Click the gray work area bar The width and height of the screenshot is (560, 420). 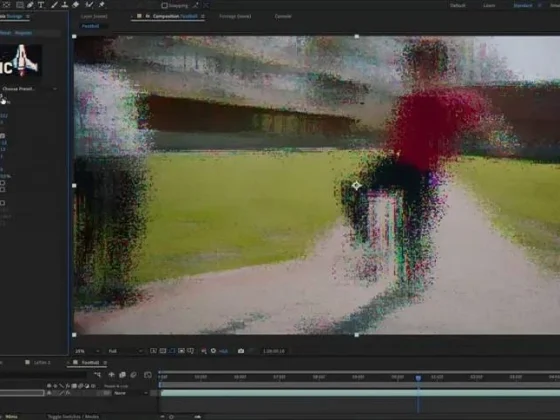click(360, 385)
